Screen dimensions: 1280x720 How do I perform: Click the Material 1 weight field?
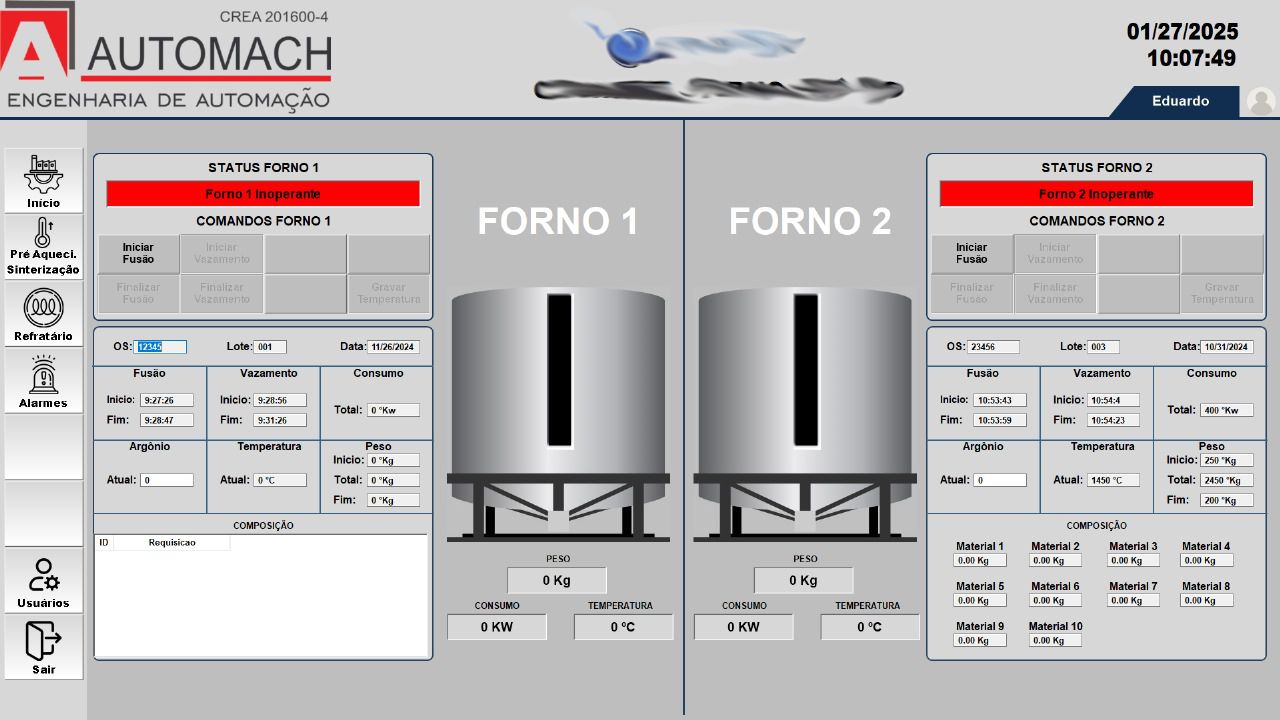(980, 561)
